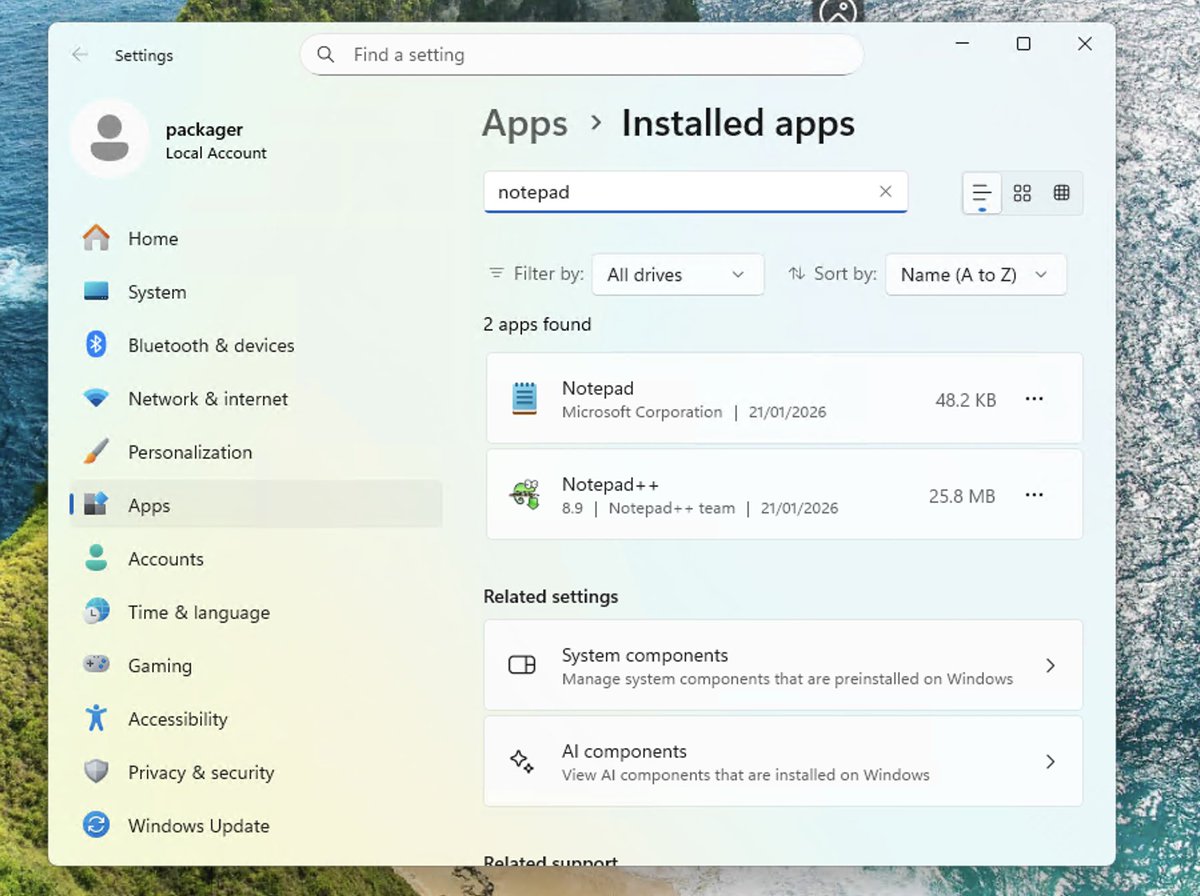Click the Accessibility figure icon
Image resolution: width=1200 pixels, height=896 pixels.
[x=96, y=718]
